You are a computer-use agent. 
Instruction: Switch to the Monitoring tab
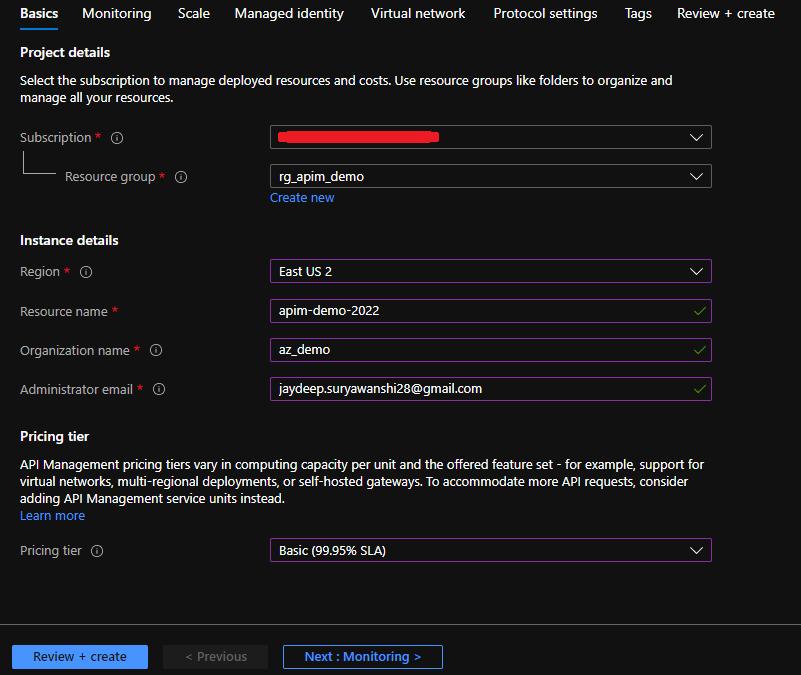coord(117,13)
